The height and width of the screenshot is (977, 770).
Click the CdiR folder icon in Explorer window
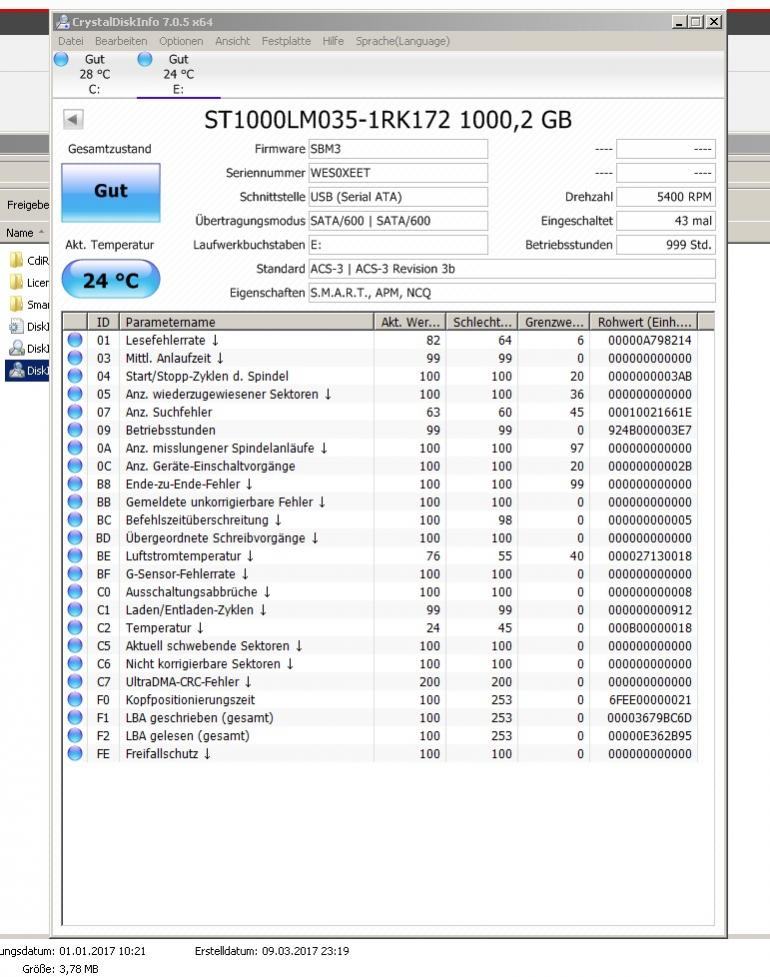coord(16,260)
